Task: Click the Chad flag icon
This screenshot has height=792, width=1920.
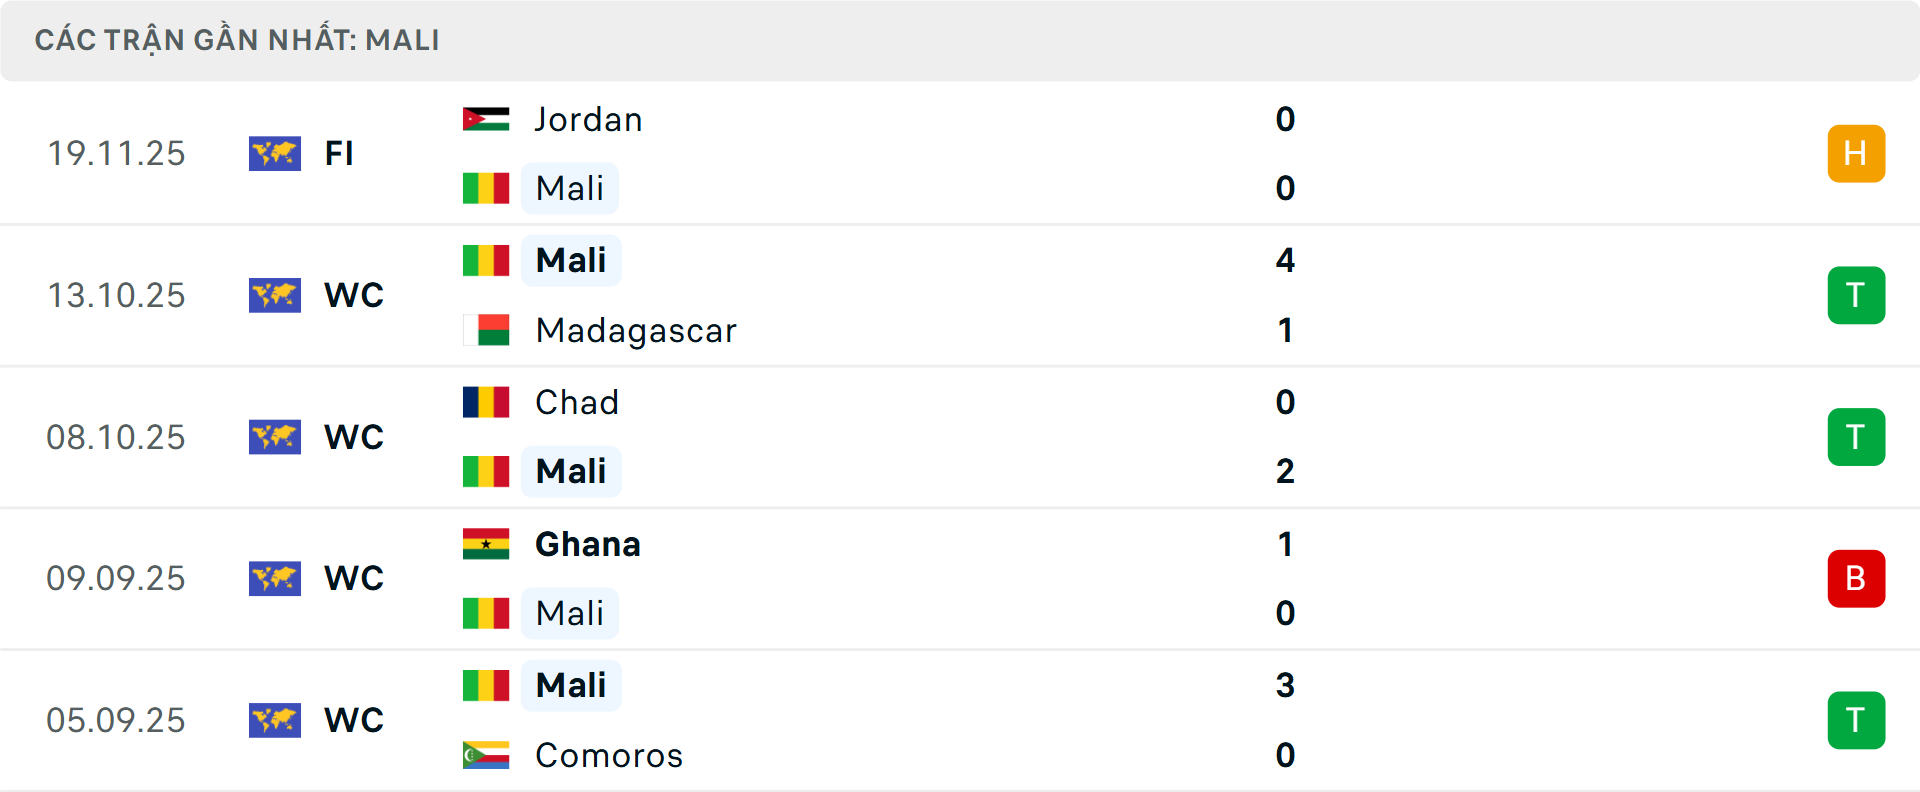Action: pos(486,402)
